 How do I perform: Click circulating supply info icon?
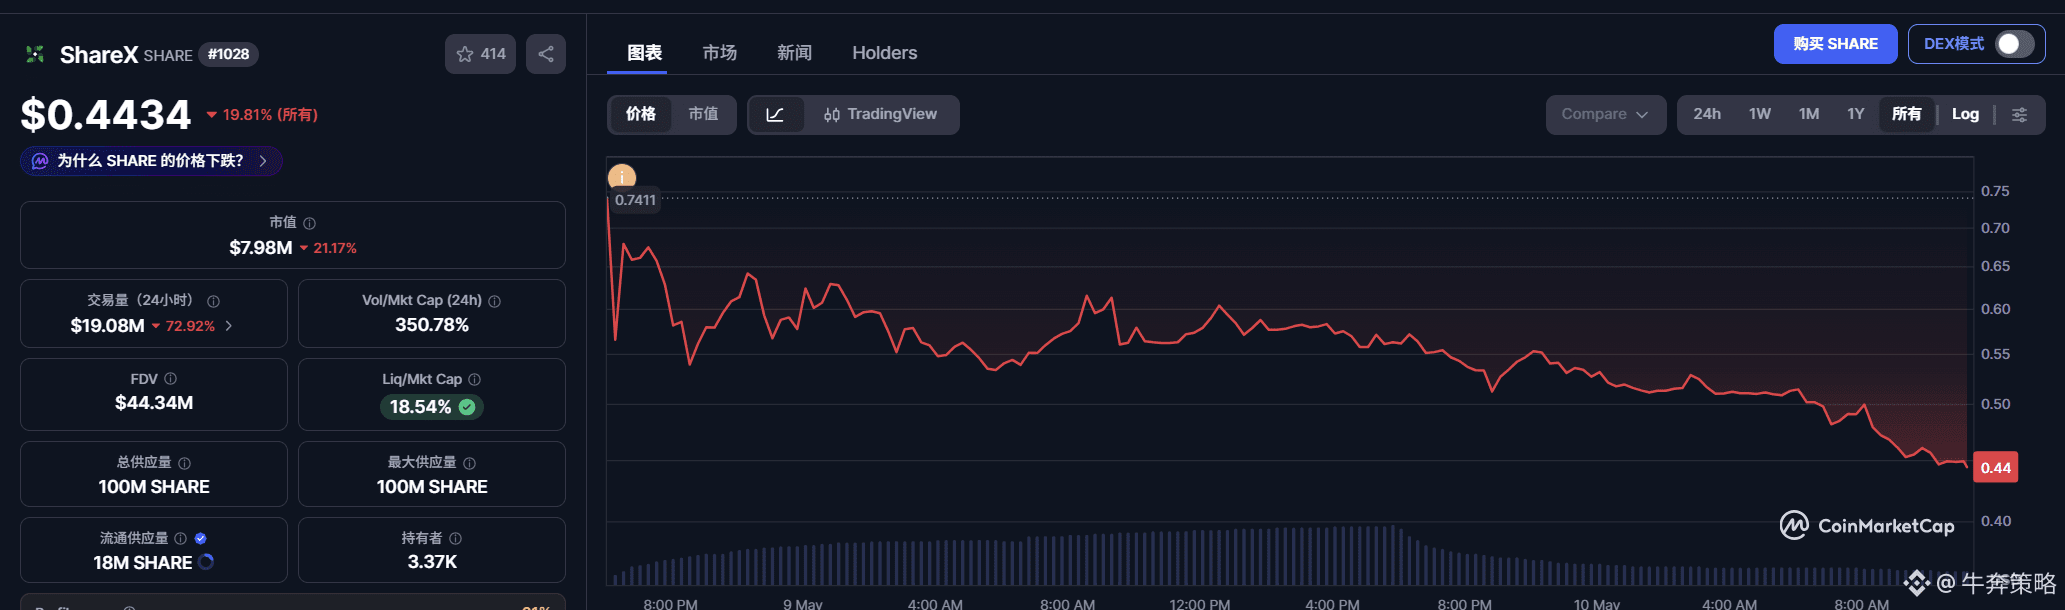[181, 538]
